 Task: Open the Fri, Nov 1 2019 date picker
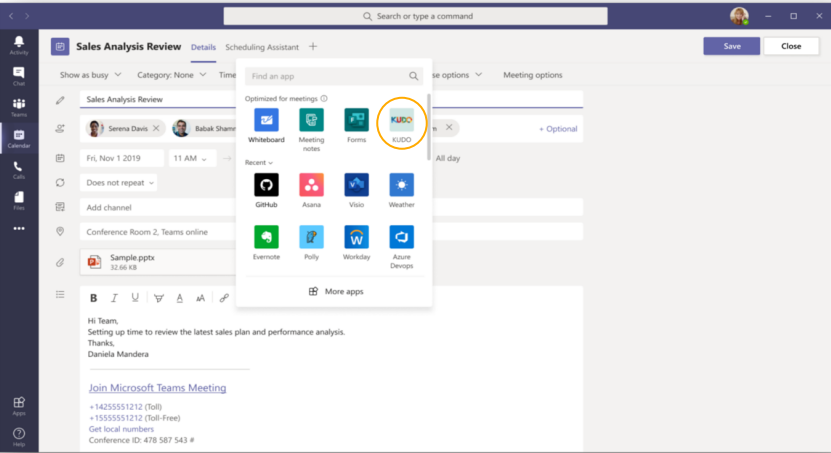122,158
